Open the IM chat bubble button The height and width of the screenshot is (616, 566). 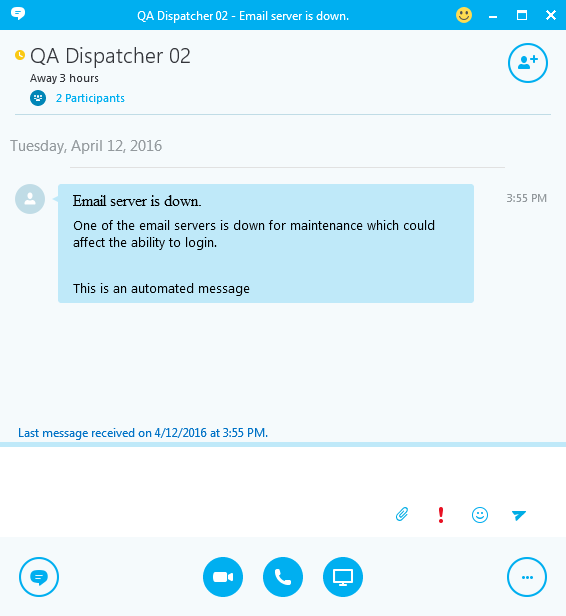[x=39, y=577]
